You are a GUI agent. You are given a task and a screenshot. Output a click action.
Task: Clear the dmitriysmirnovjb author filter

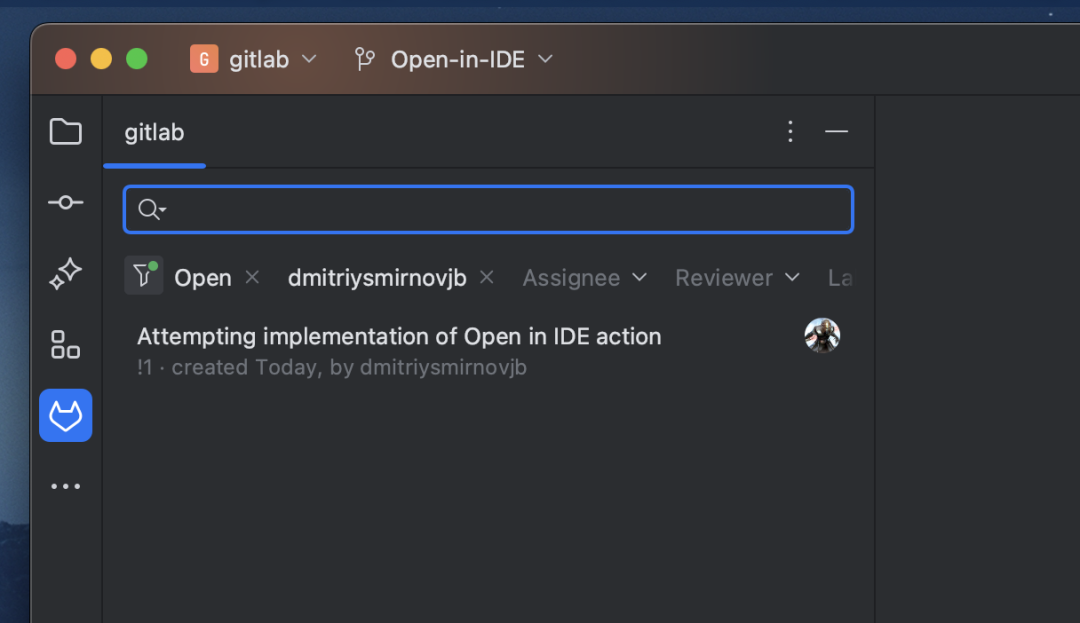[486, 277]
